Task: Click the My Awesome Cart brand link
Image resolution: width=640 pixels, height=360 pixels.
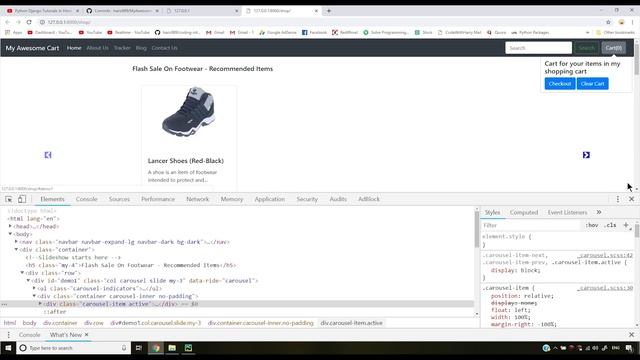Action: pos(32,48)
